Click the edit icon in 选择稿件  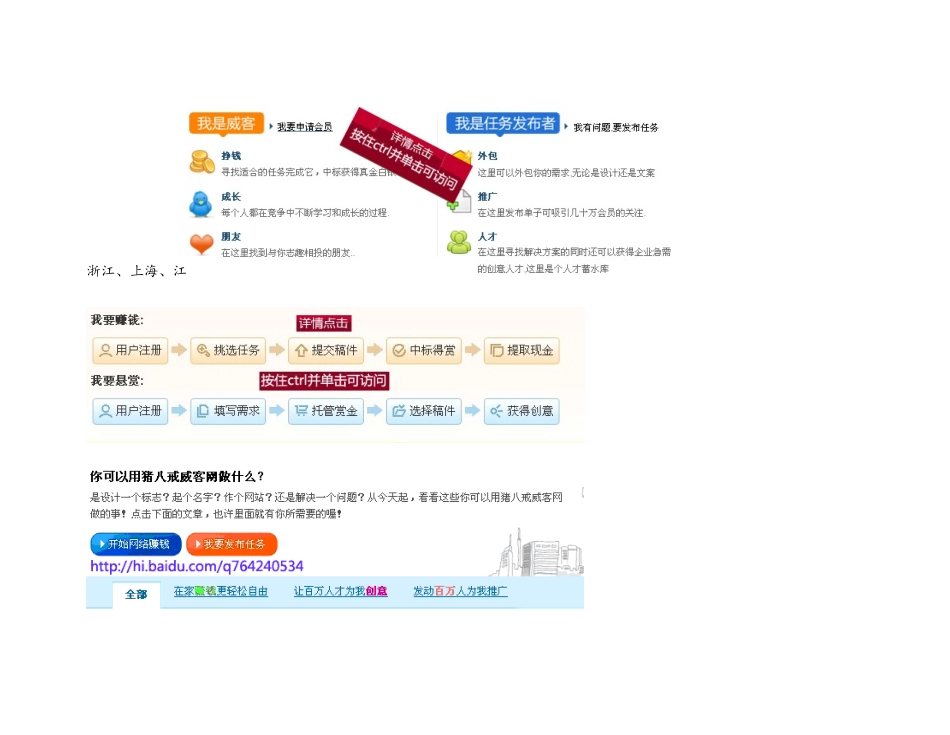tap(399, 411)
